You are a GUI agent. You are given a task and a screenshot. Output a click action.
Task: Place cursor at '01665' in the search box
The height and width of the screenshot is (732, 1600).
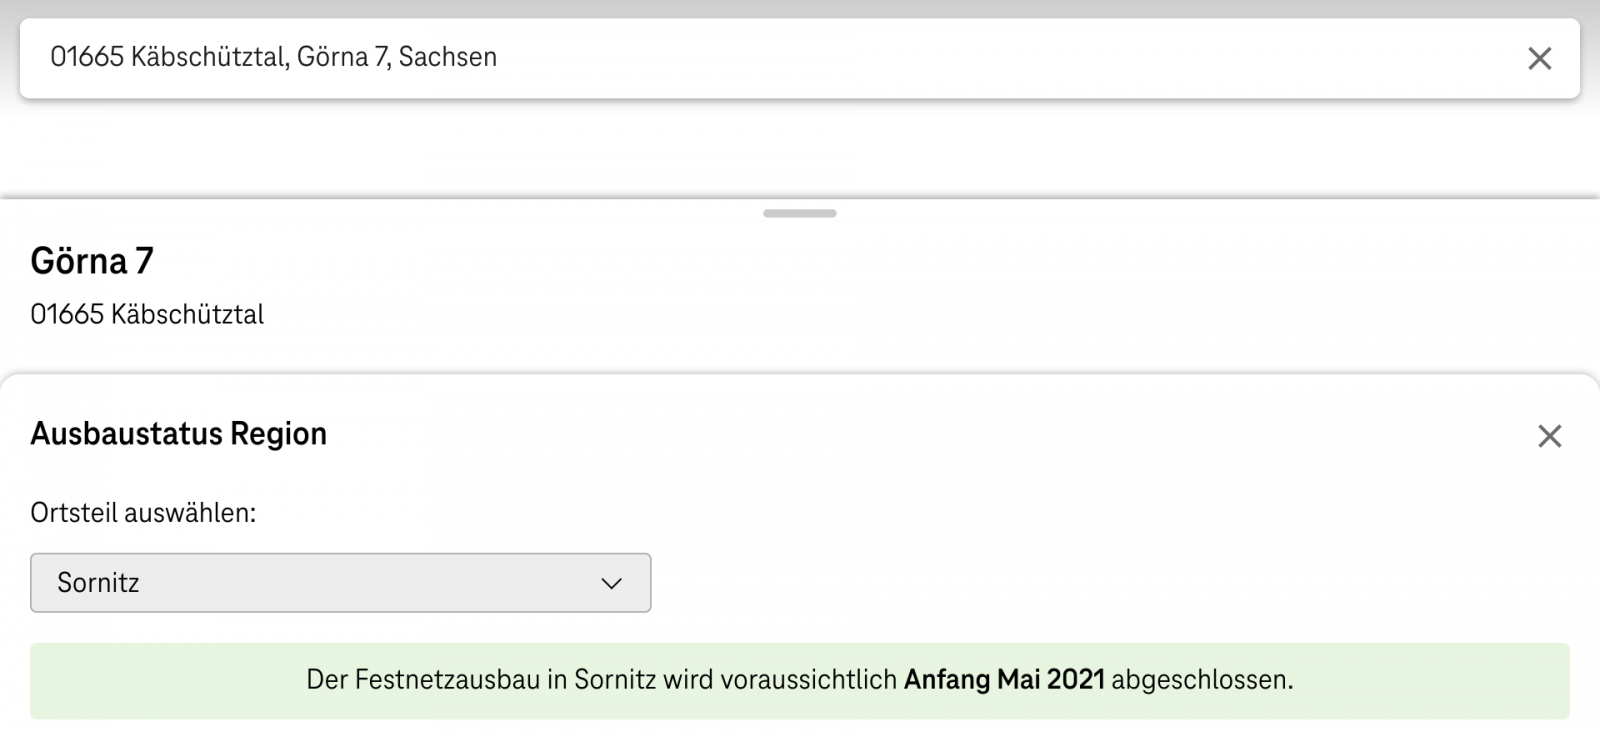87,57
